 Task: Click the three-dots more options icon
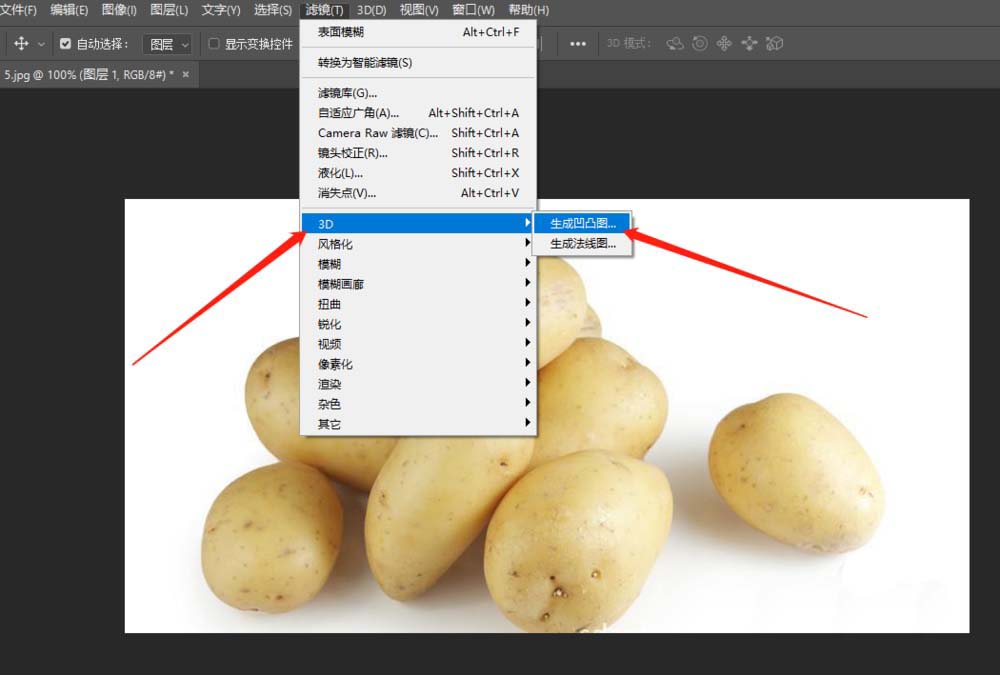pyautogui.click(x=578, y=44)
